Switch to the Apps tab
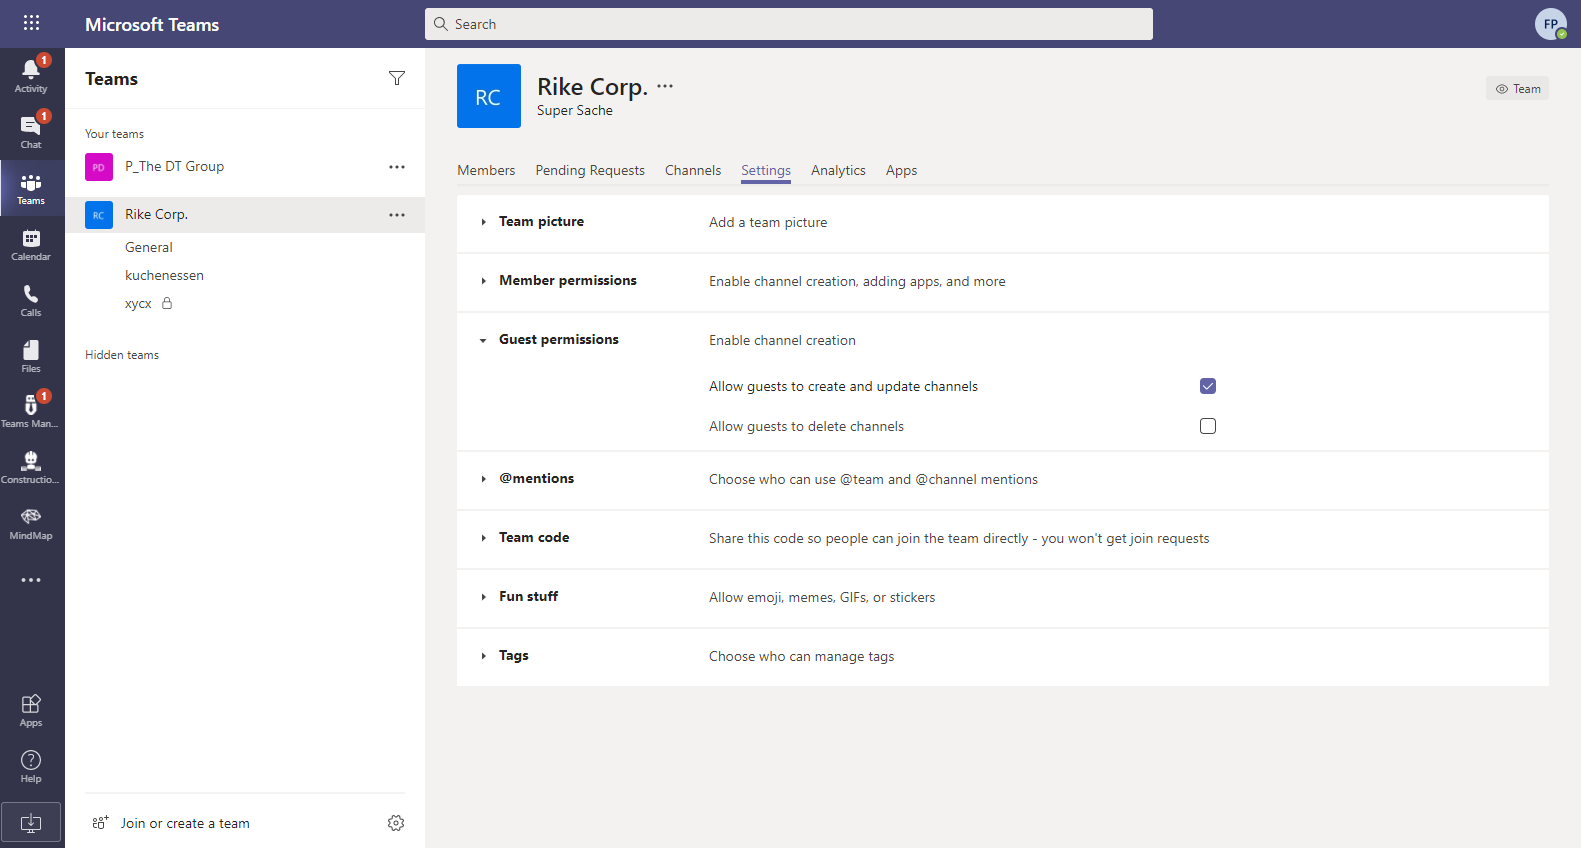 click(901, 170)
